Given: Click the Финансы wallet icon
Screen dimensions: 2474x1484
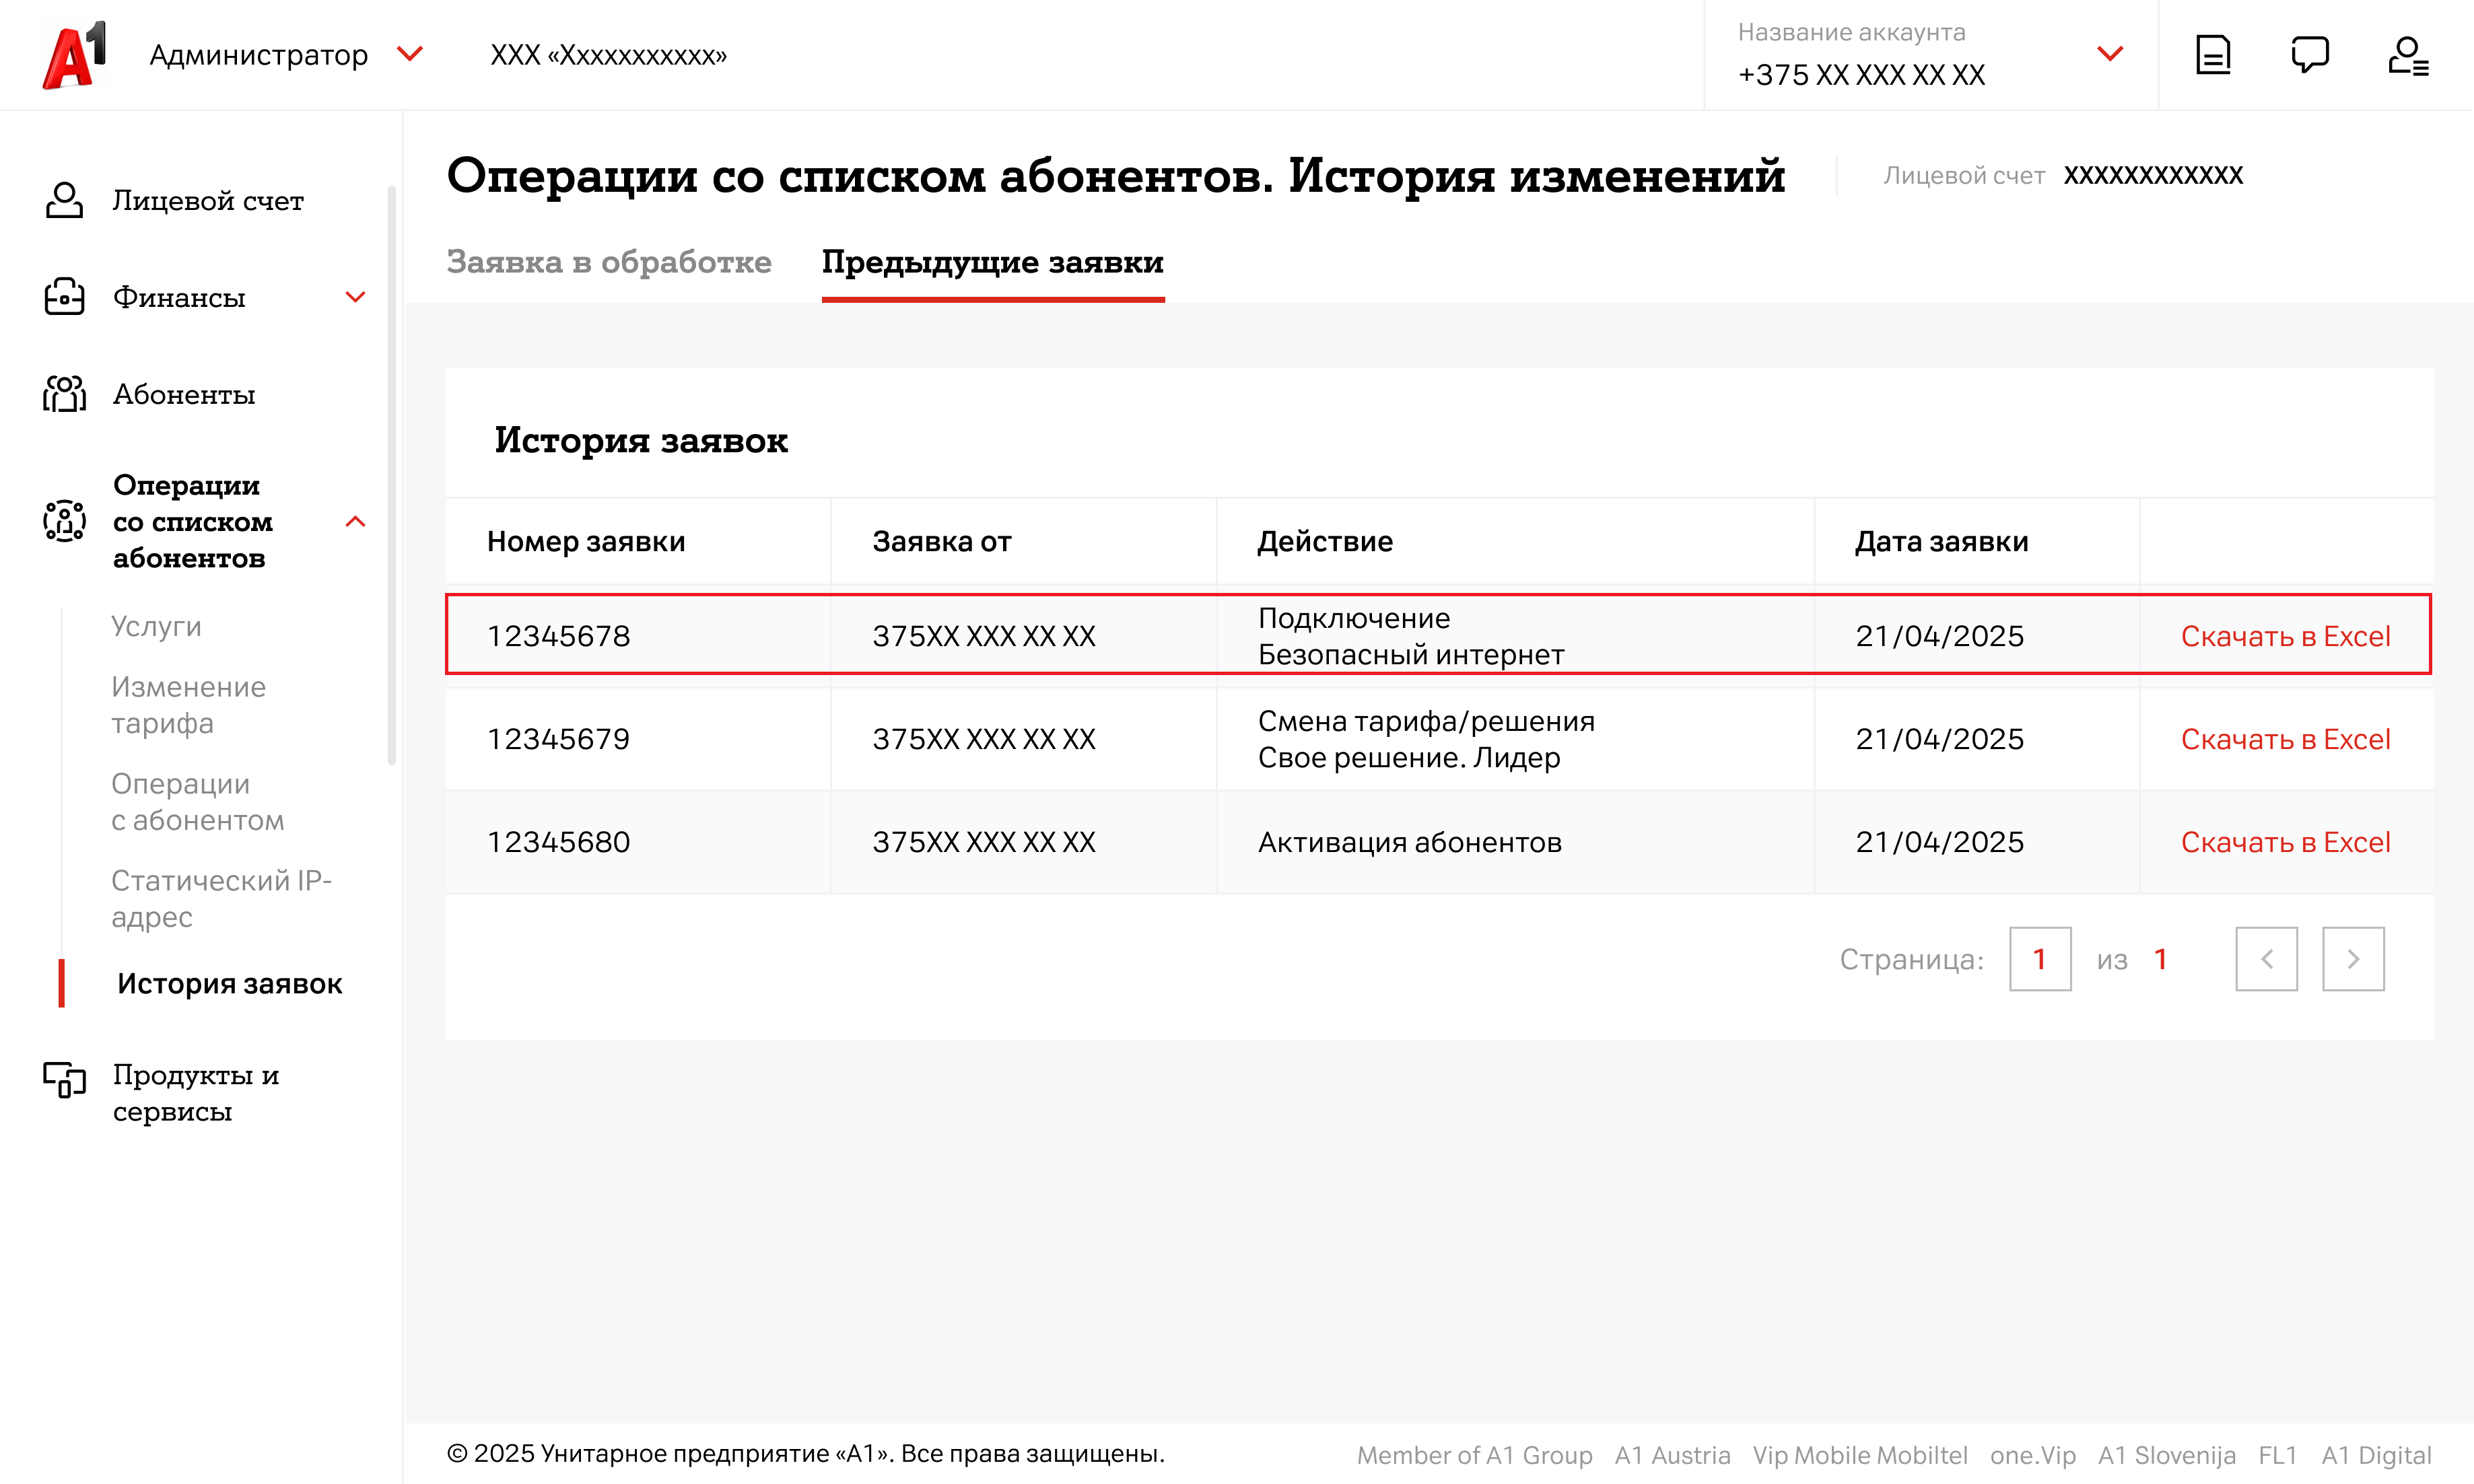Looking at the screenshot, I should (x=64, y=297).
